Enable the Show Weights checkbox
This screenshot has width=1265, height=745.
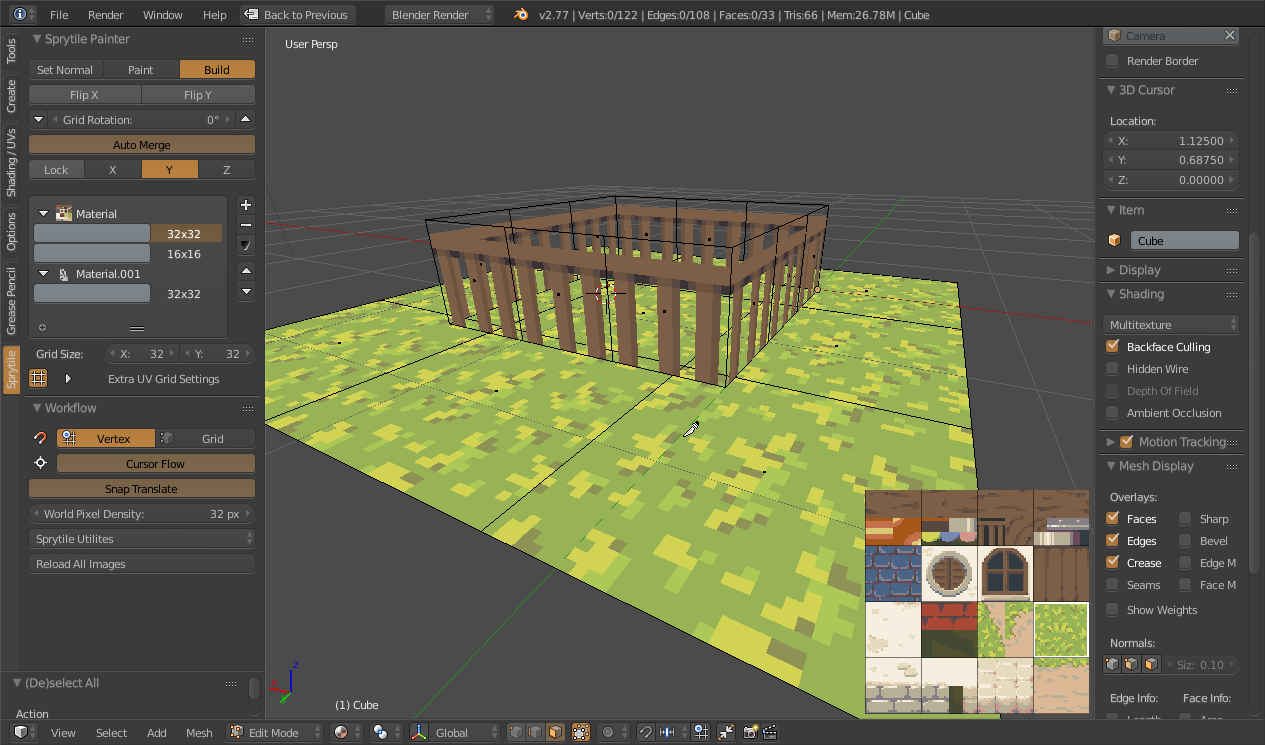pyautogui.click(x=1112, y=609)
